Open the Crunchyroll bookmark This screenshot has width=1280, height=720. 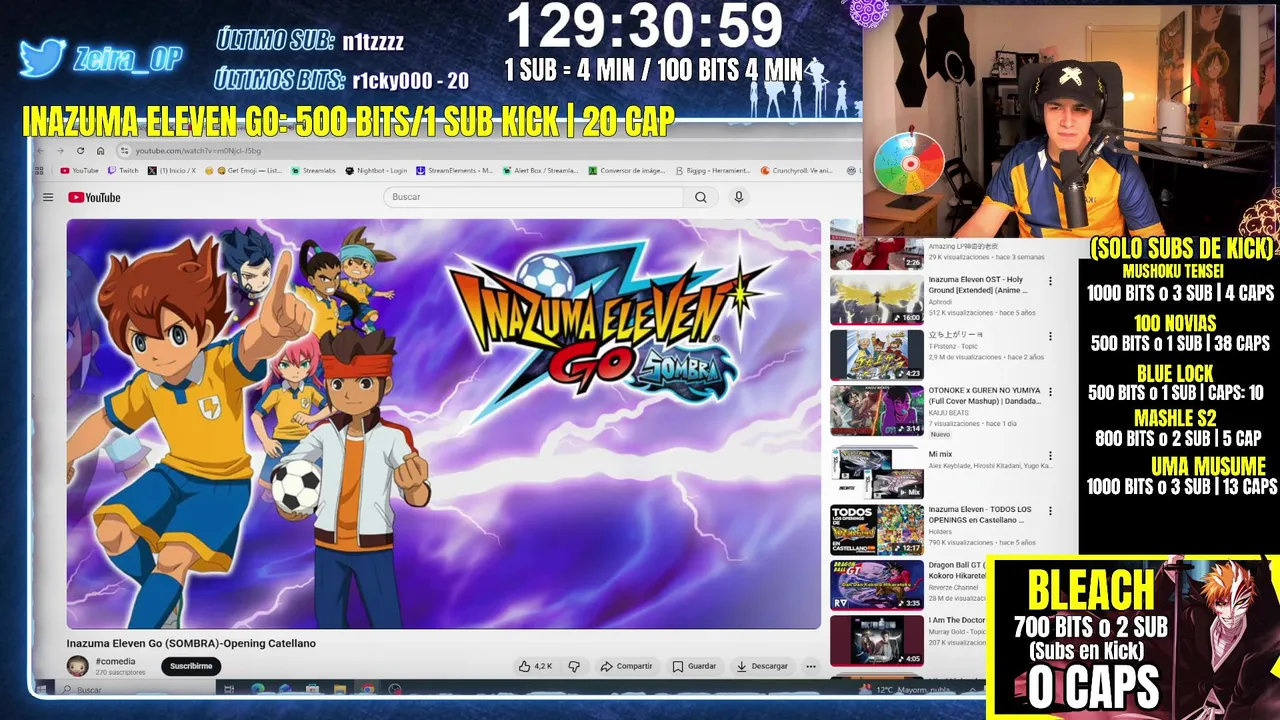click(x=796, y=171)
